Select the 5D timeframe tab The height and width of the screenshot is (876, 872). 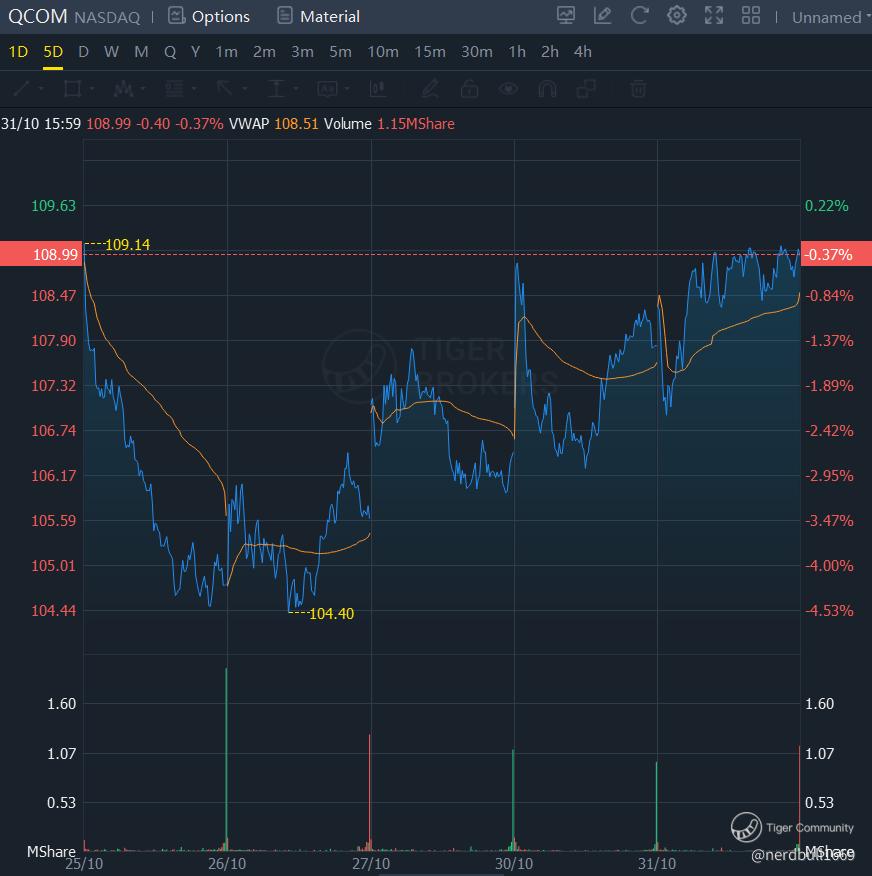click(53, 52)
